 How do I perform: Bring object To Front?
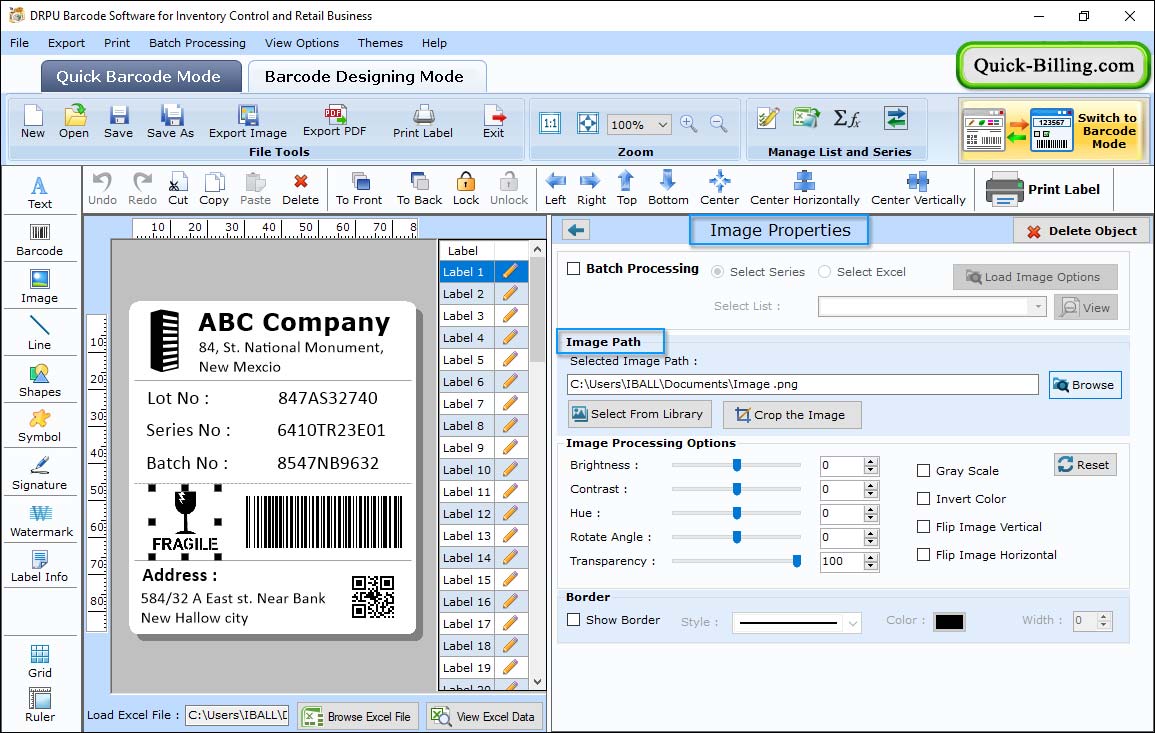tap(359, 189)
